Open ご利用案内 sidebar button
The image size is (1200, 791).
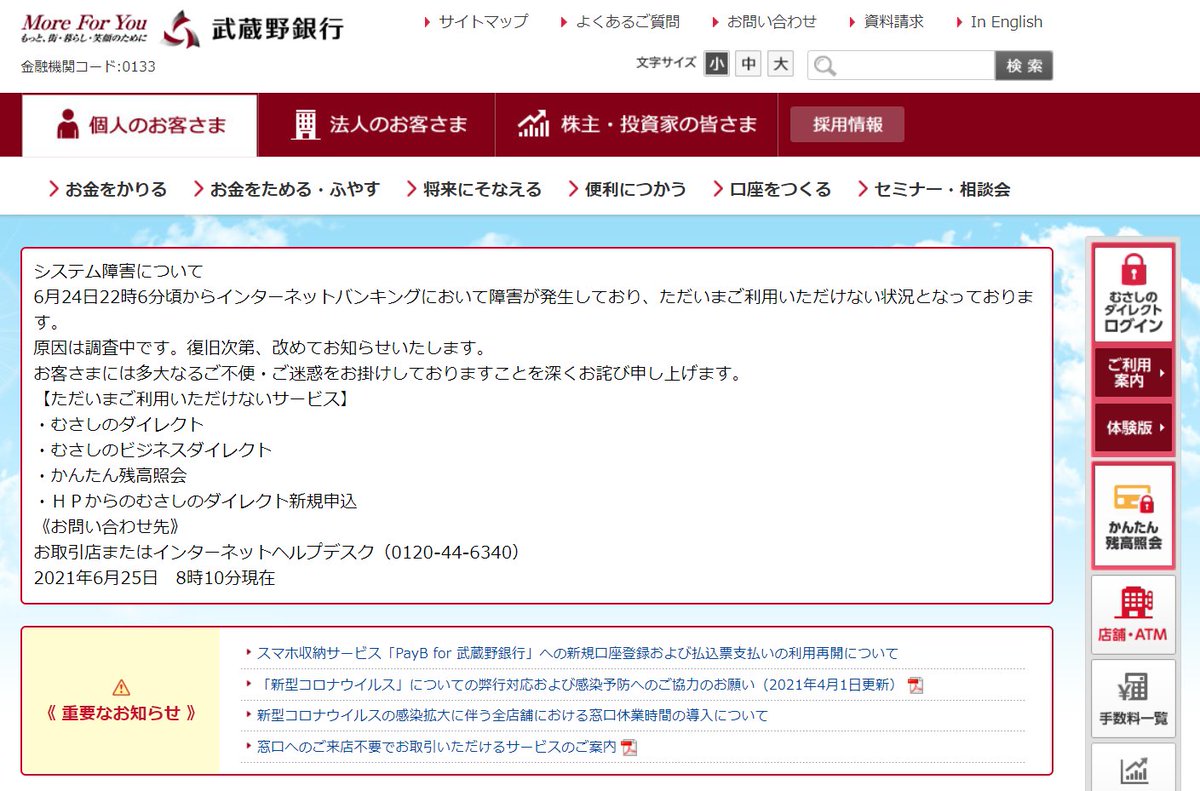click(1133, 373)
